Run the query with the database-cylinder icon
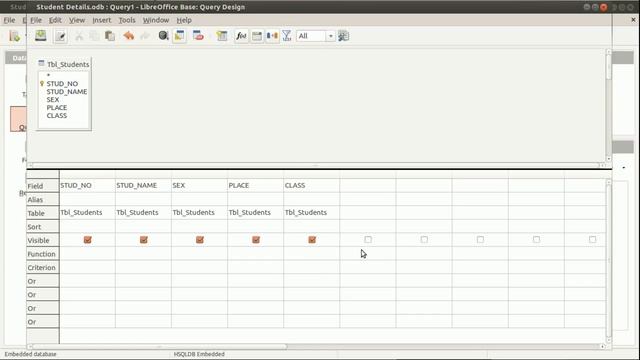Screen dimensions: 640x360 coord(164,36)
